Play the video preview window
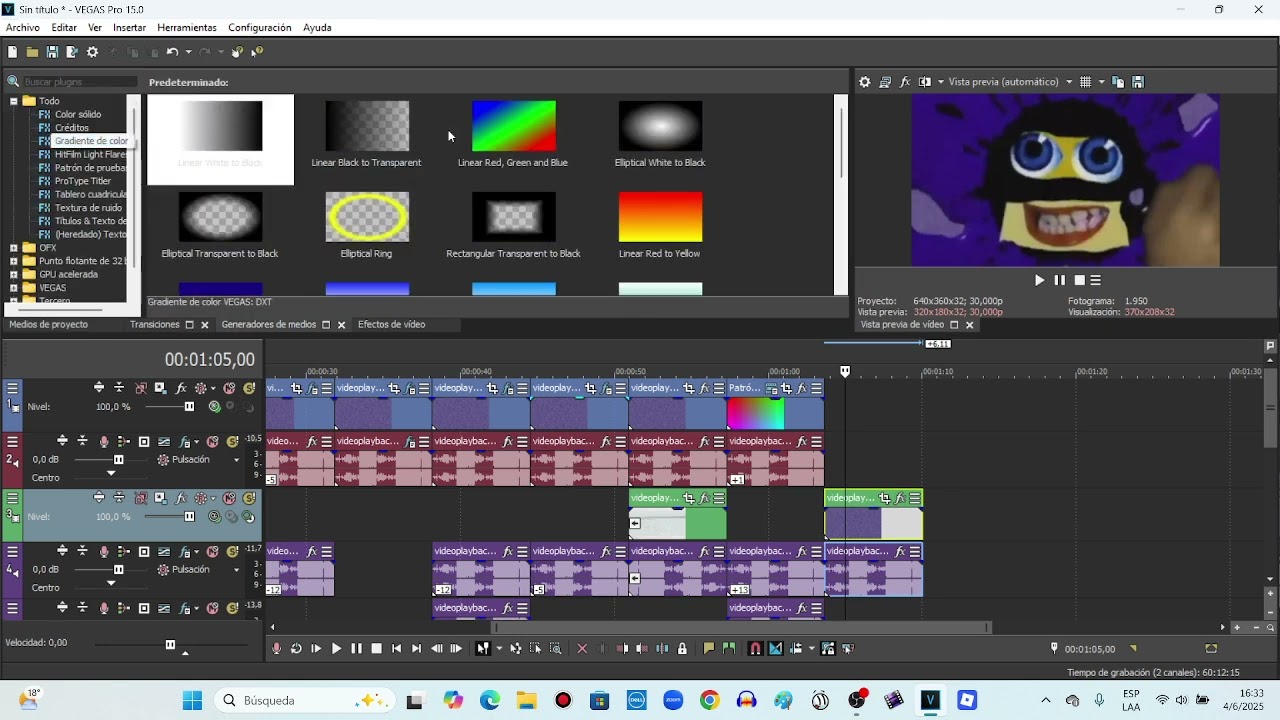 pyautogui.click(x=1039, y=281)
